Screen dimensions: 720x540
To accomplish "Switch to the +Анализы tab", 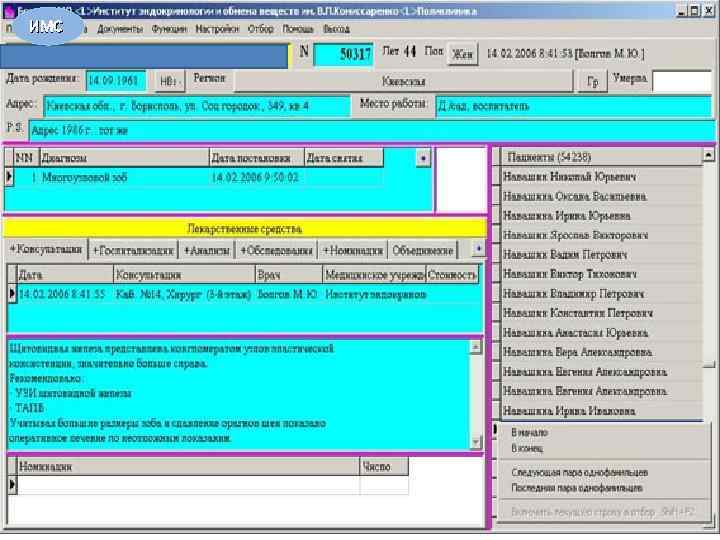I will tap(206, 250).
